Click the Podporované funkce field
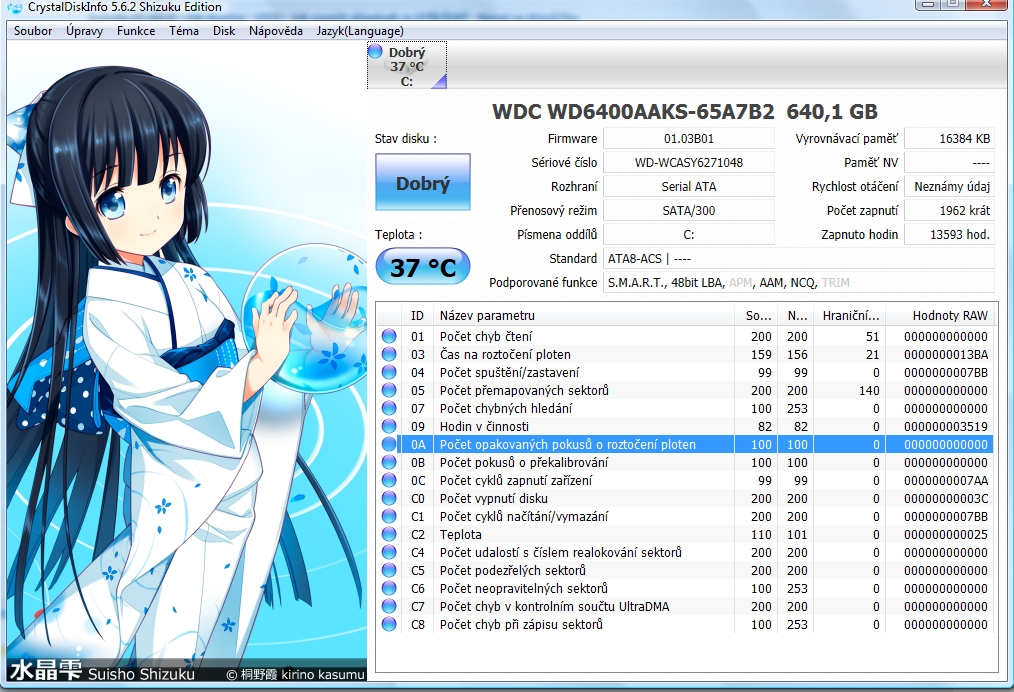 pos(799,283)
